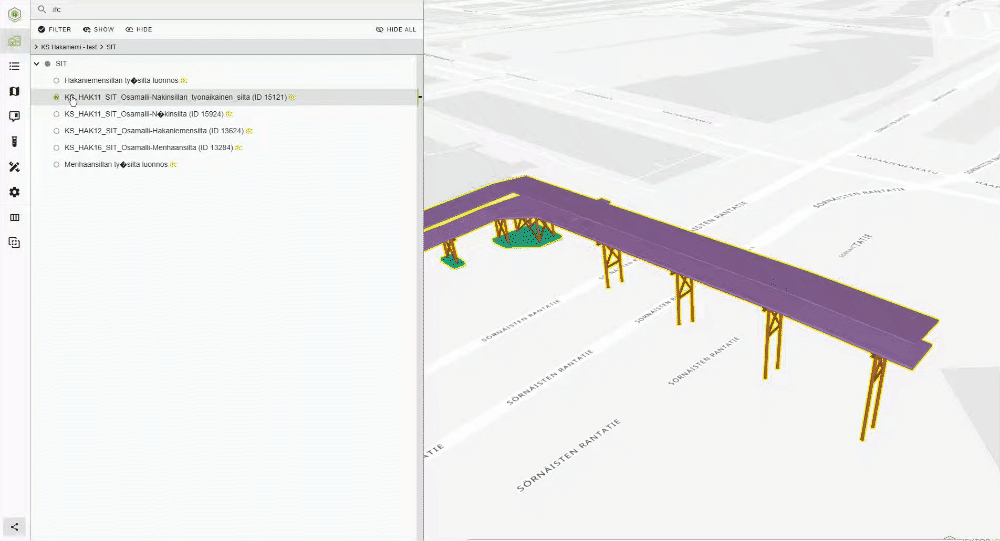Screen dimensions: 1000x541
Task: Toggle the SIT group visibility dot
Action: coord(47,64)
